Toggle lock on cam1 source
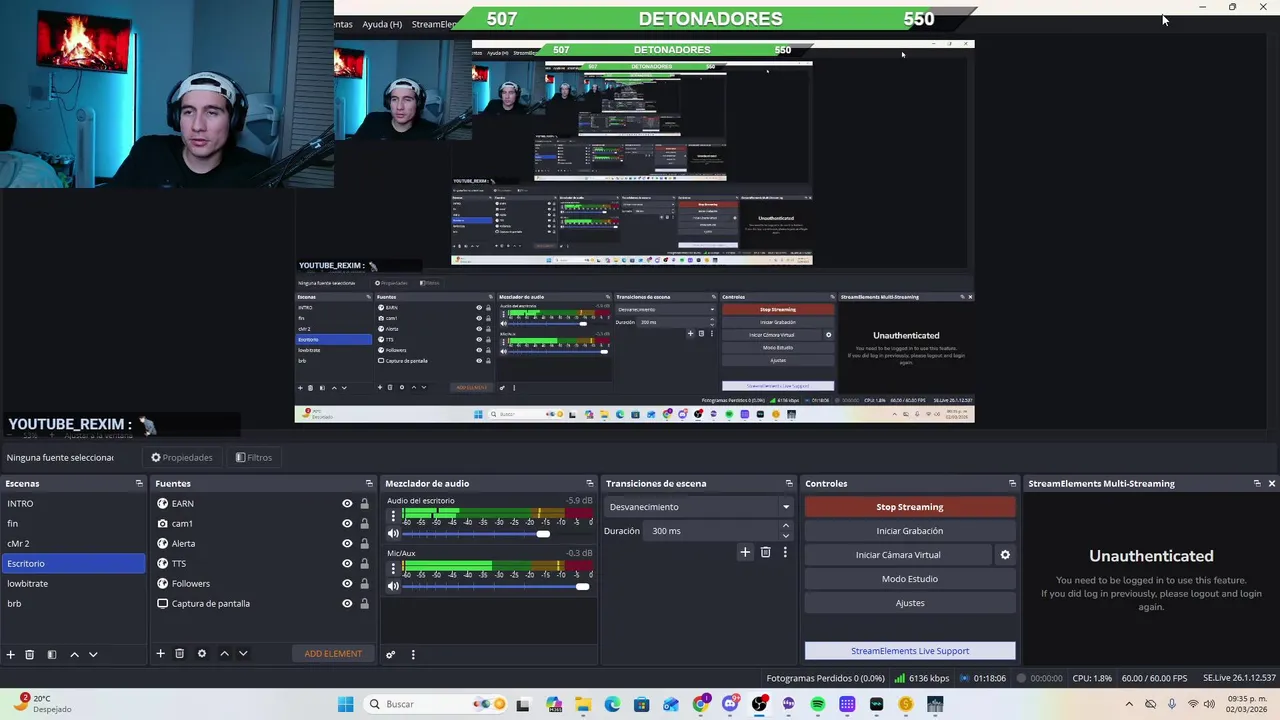The height and width of the screenshot is (720, 1280). (365, 524)
